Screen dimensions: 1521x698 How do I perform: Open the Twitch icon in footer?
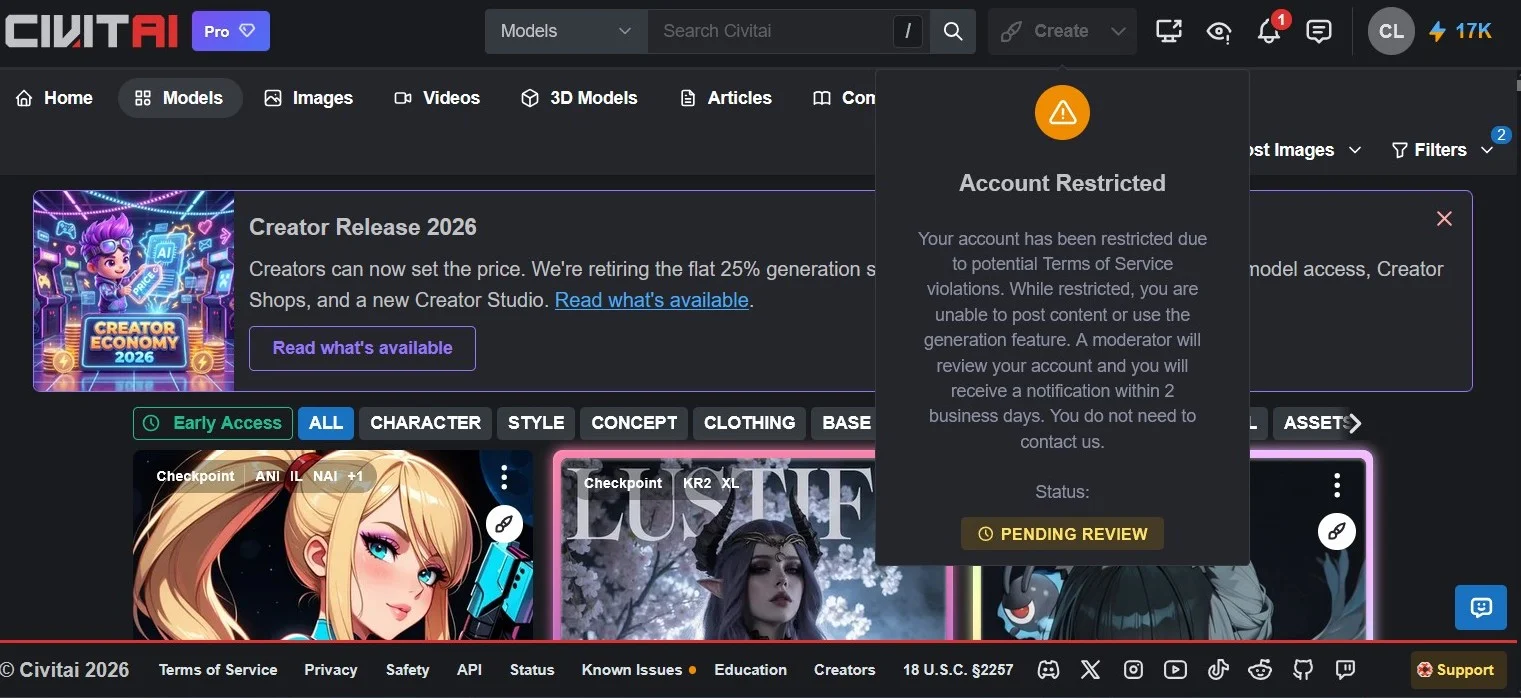[1345, 670]
